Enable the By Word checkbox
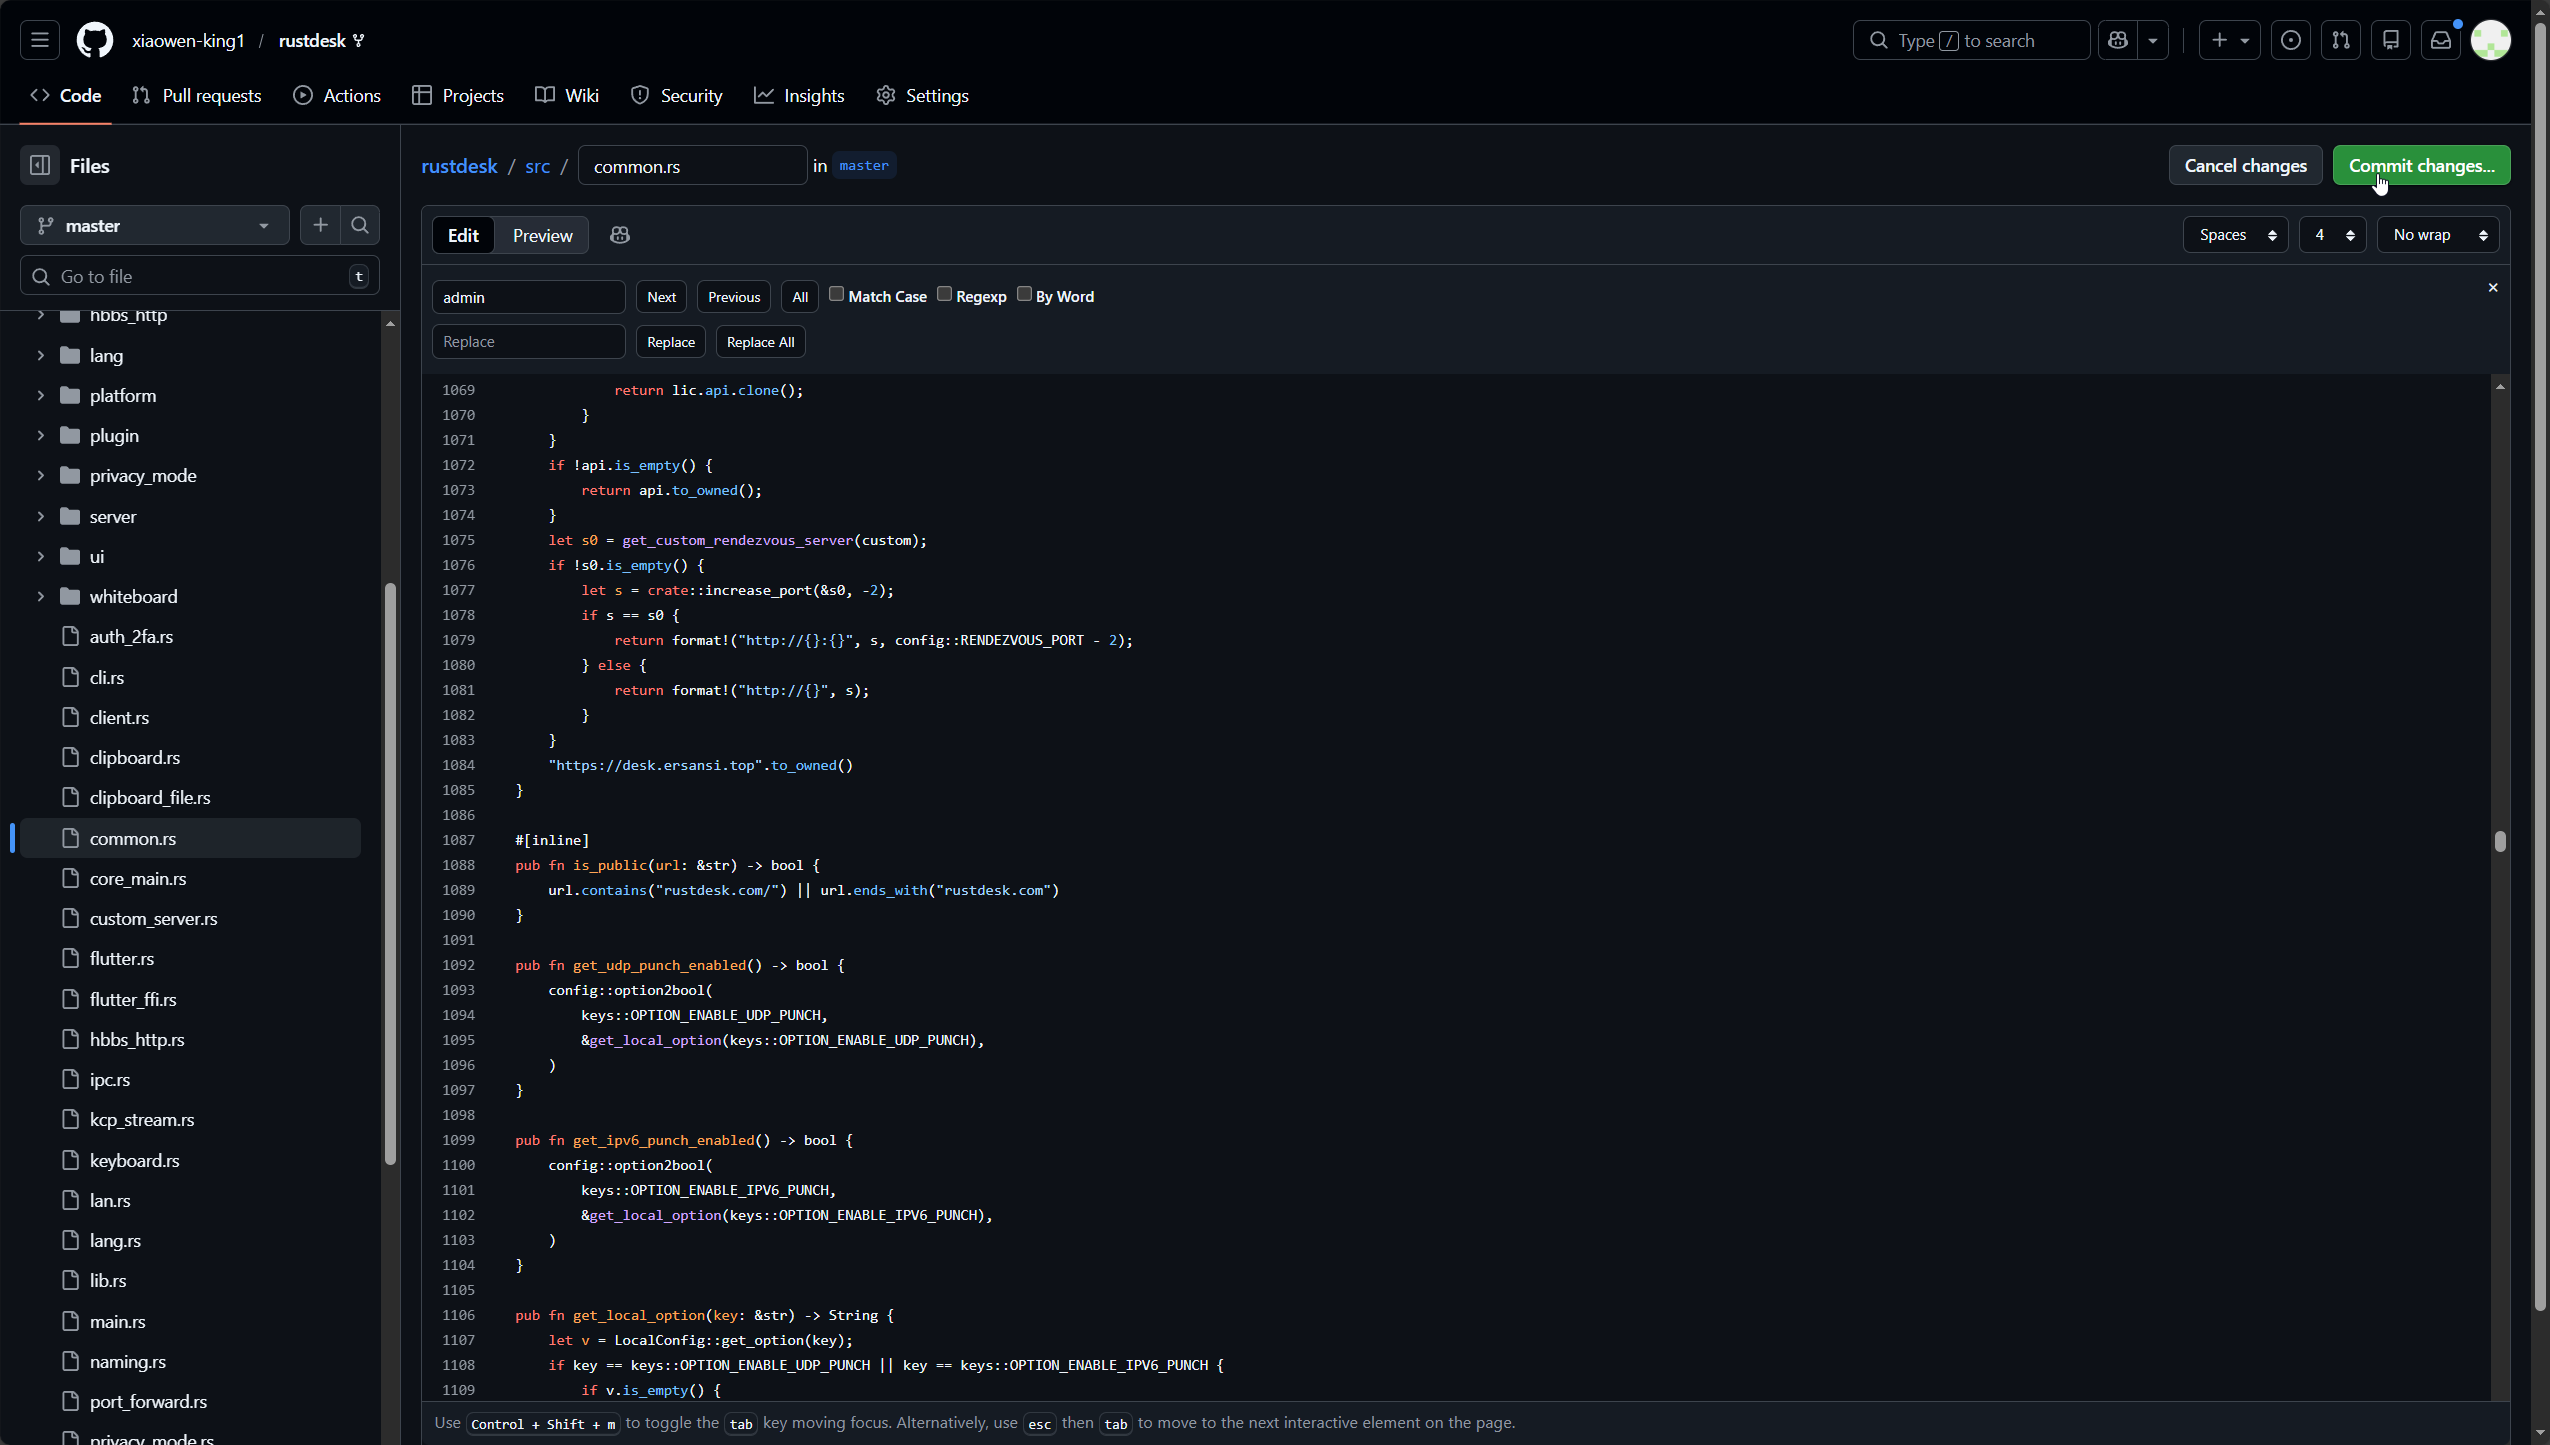This screenshot has width=2550, height=1445. (x=1024, y=294)
